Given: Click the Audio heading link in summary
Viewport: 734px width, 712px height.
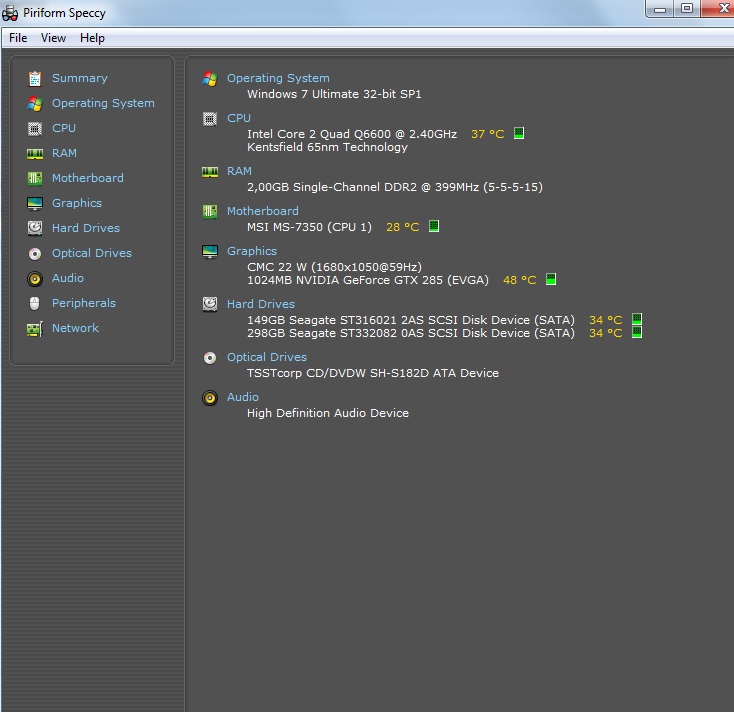Looking at the screenshot, I should click(242, 397).
